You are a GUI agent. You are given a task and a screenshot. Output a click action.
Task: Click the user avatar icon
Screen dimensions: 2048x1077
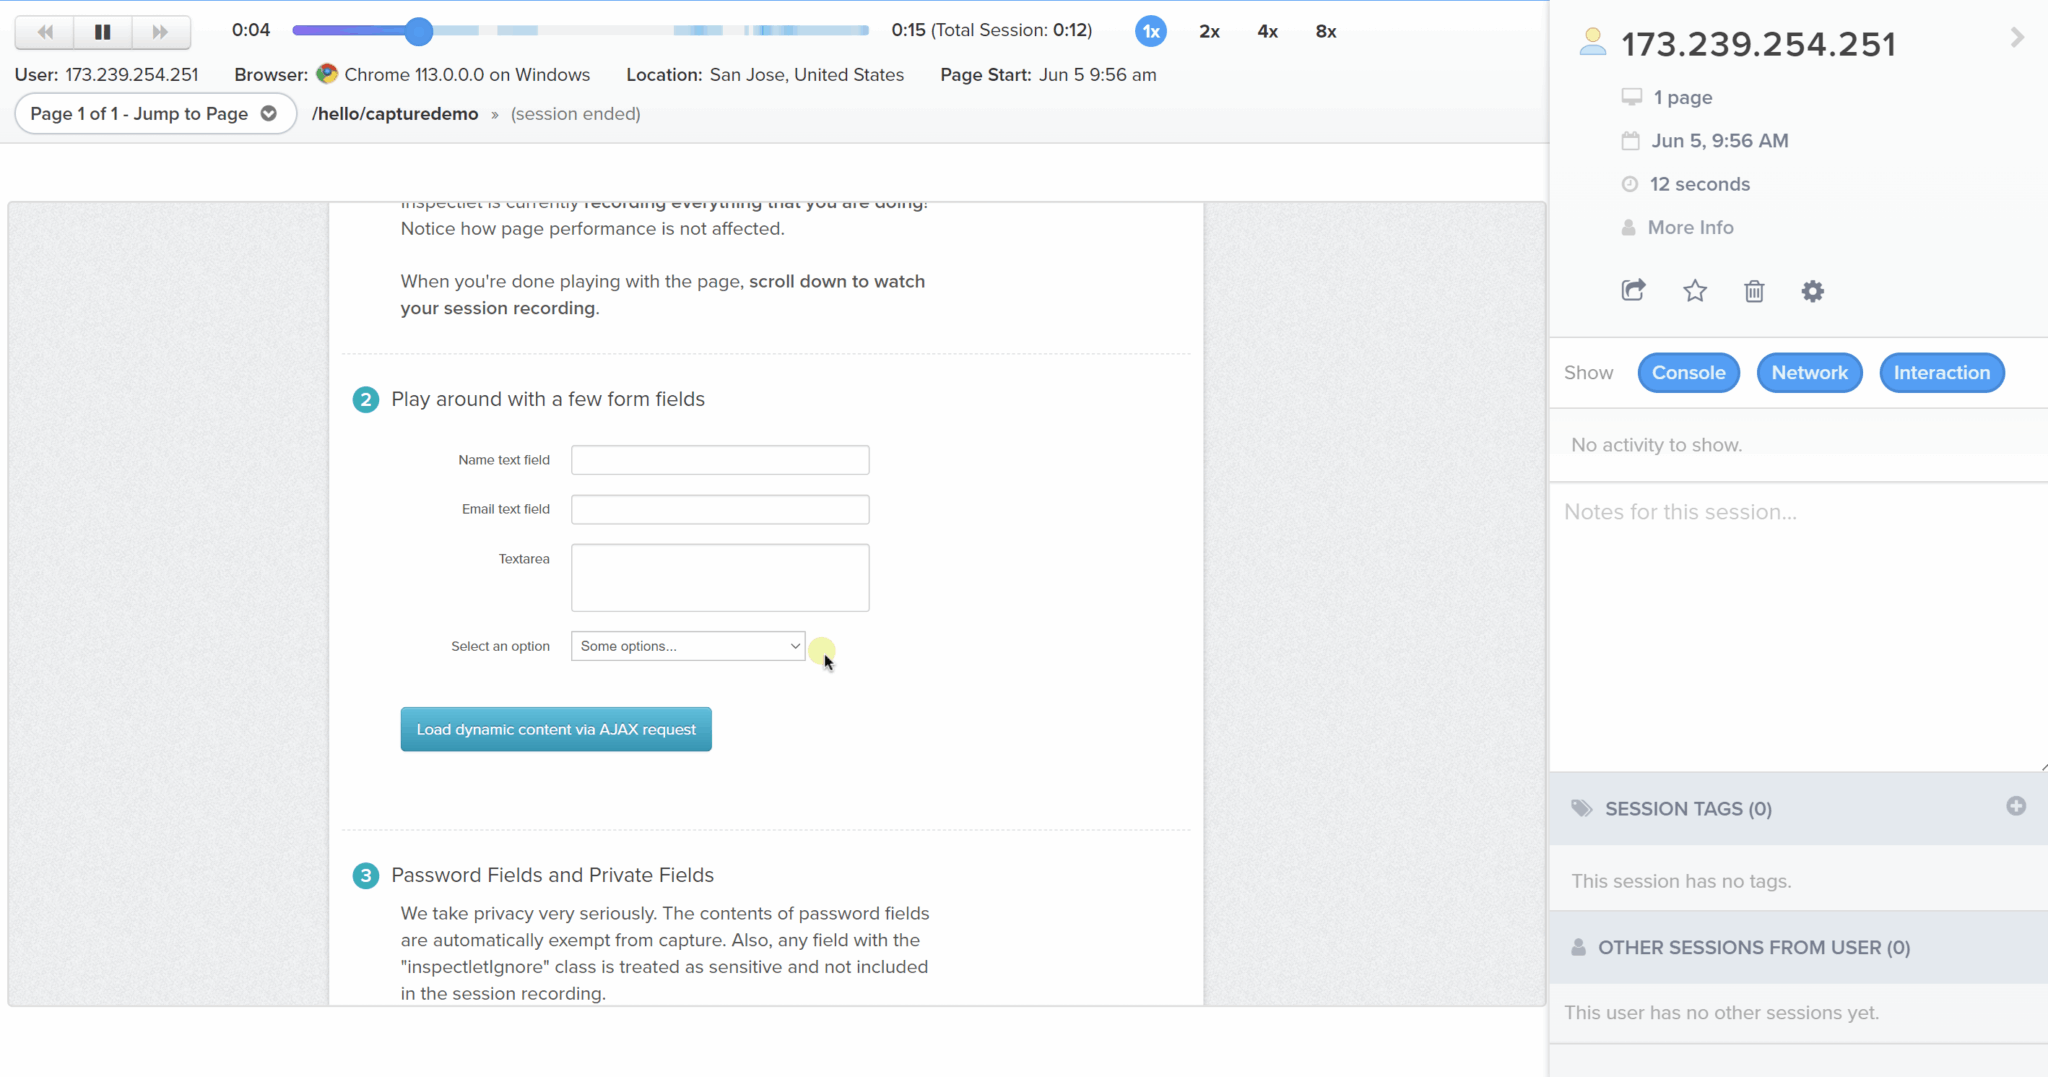click(1593, 42)
